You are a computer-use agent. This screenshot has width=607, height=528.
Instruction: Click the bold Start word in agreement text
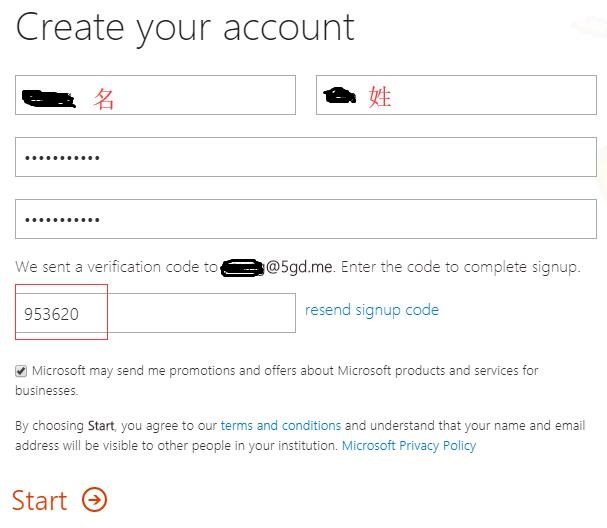tap(101, 426)
